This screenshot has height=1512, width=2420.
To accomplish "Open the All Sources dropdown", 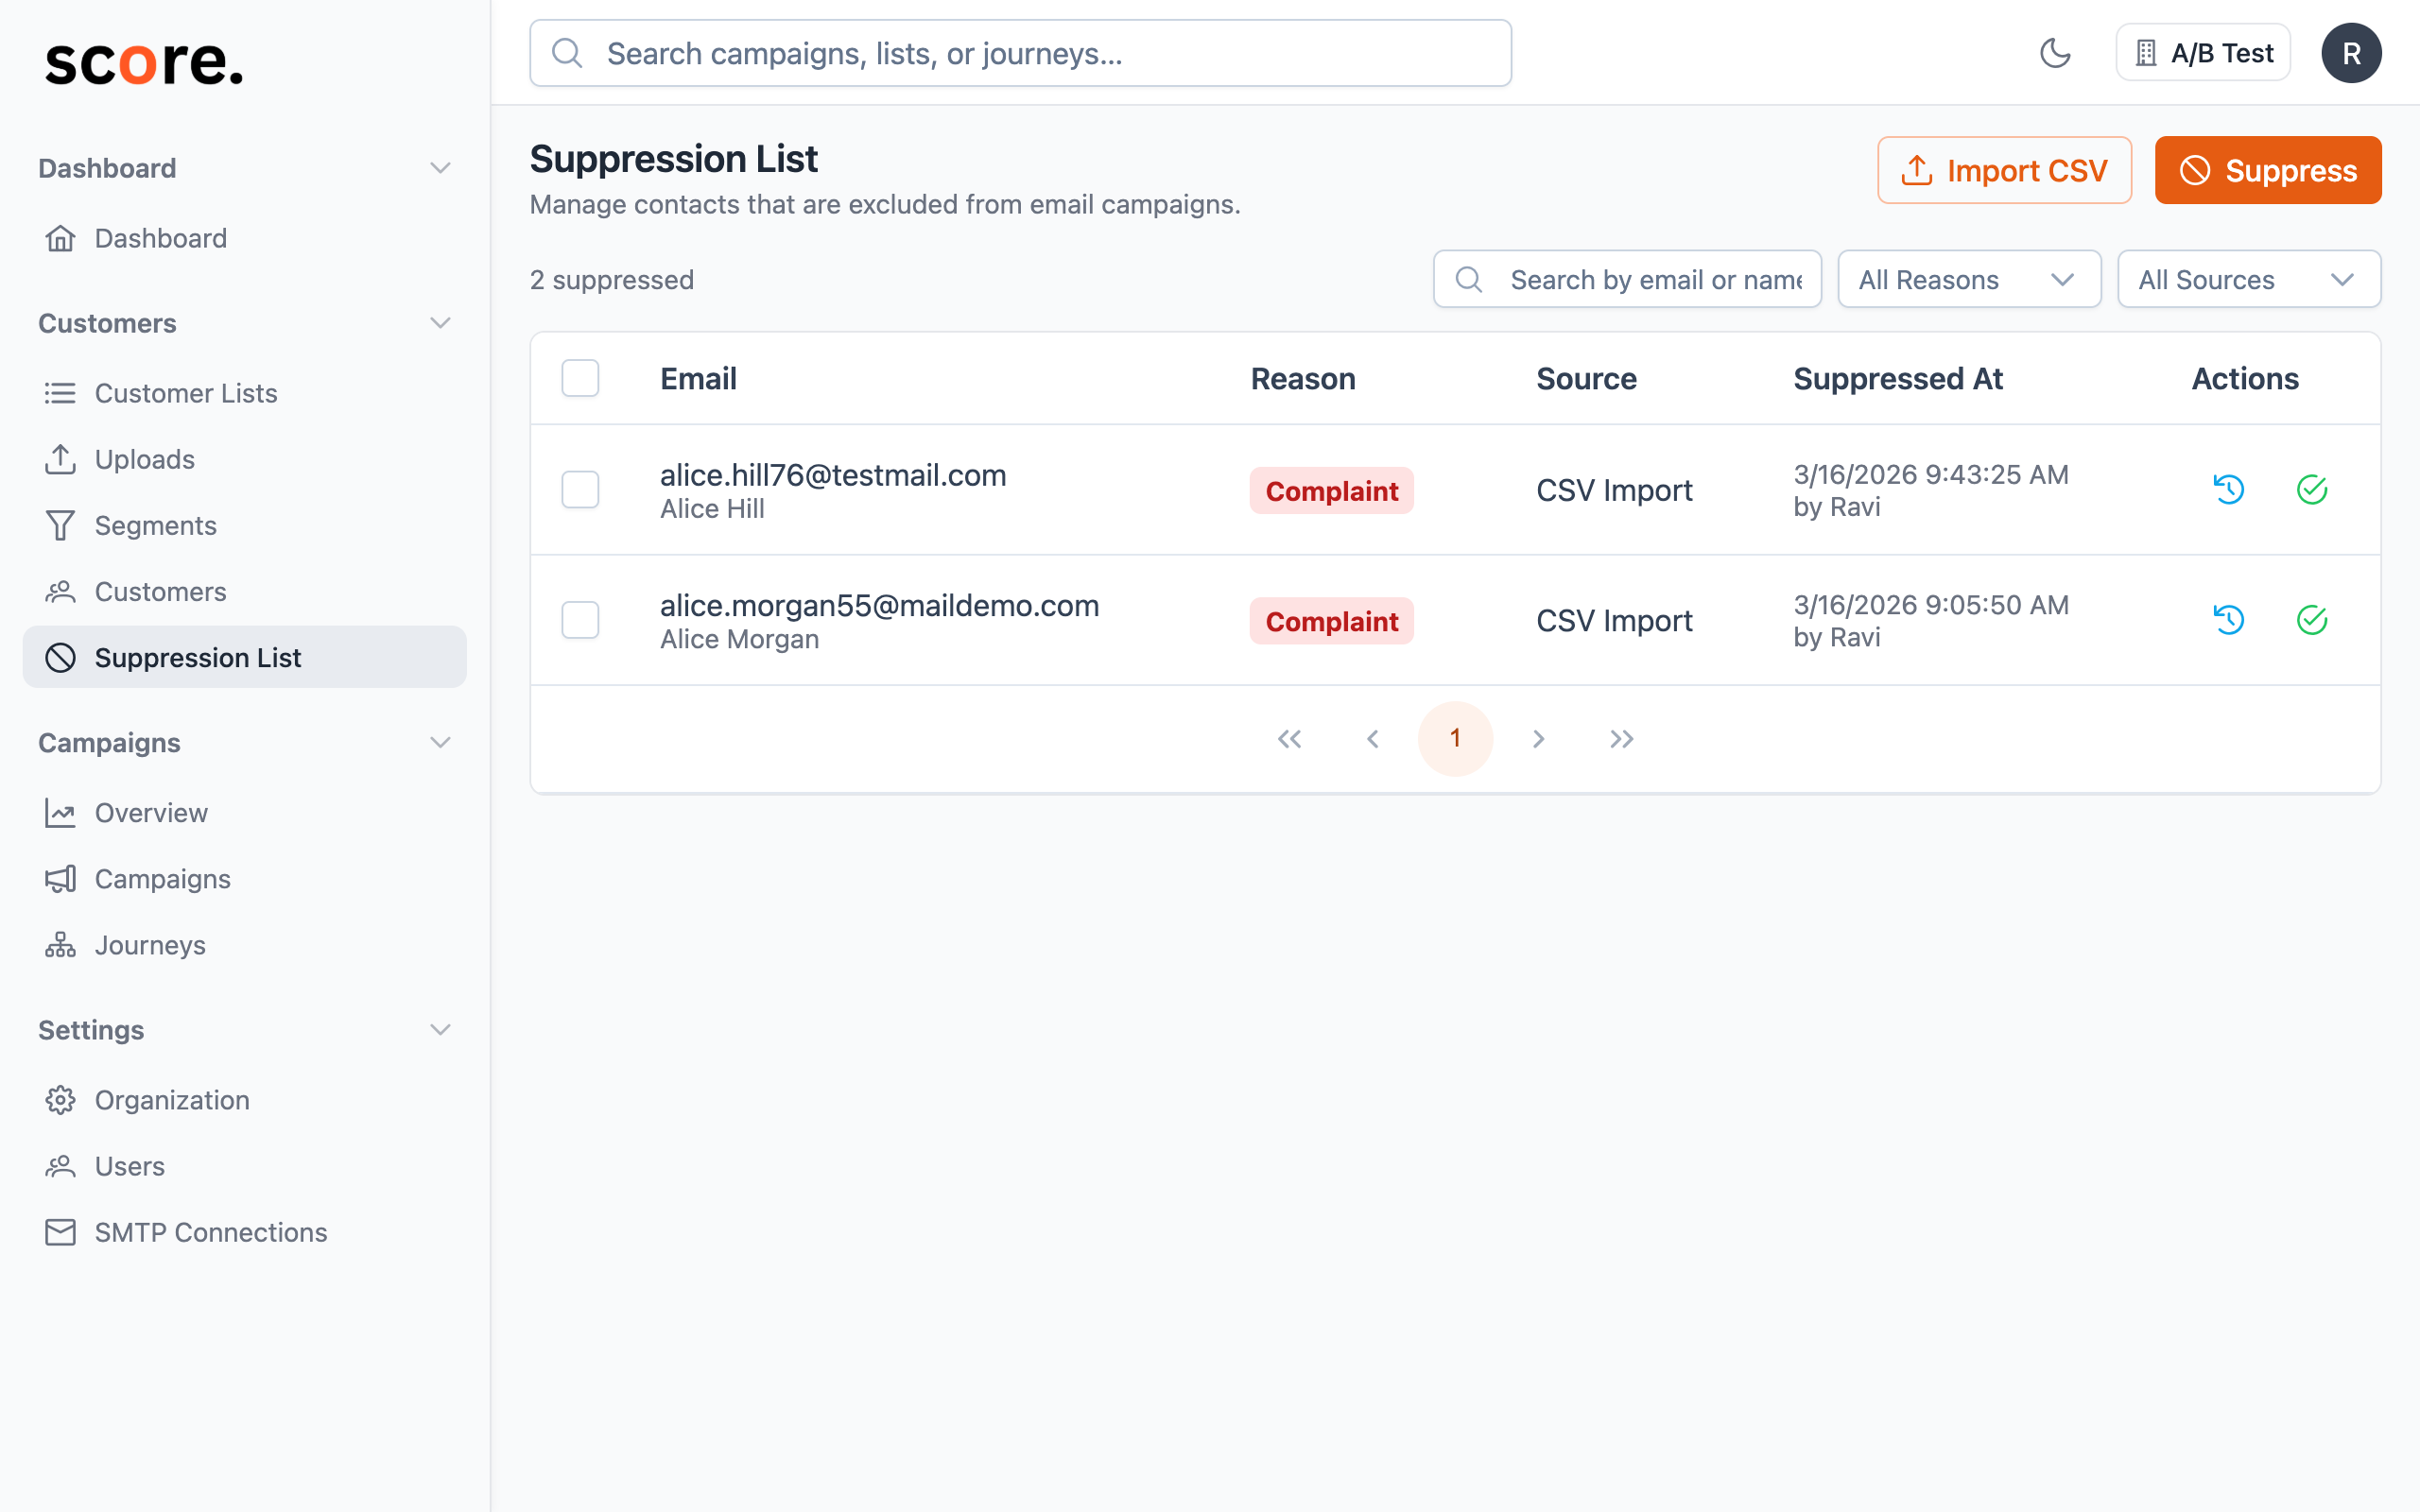I will (2248, 279).
